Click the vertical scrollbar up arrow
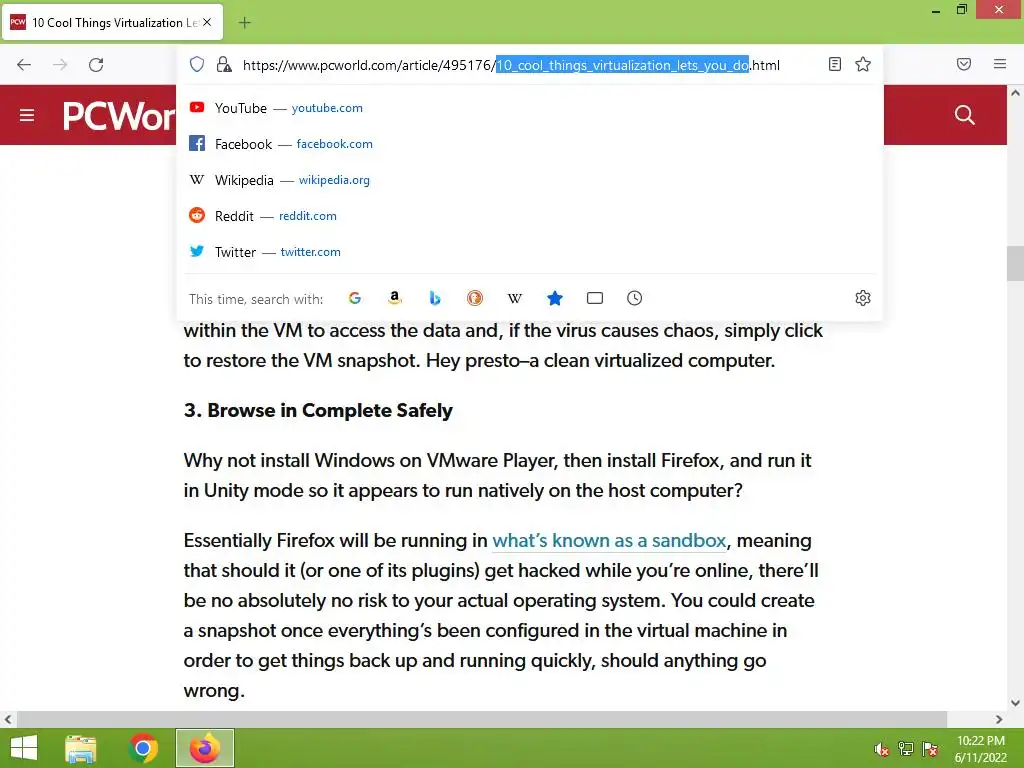 tap(1015, 93)
